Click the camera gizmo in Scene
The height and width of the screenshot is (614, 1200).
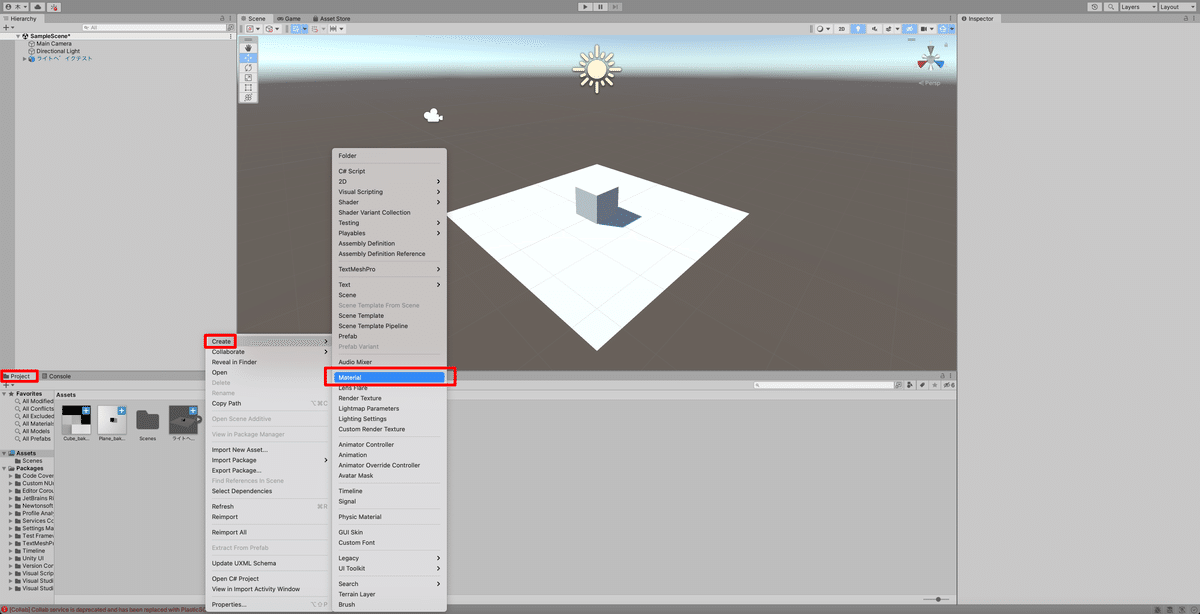(432, 117)
